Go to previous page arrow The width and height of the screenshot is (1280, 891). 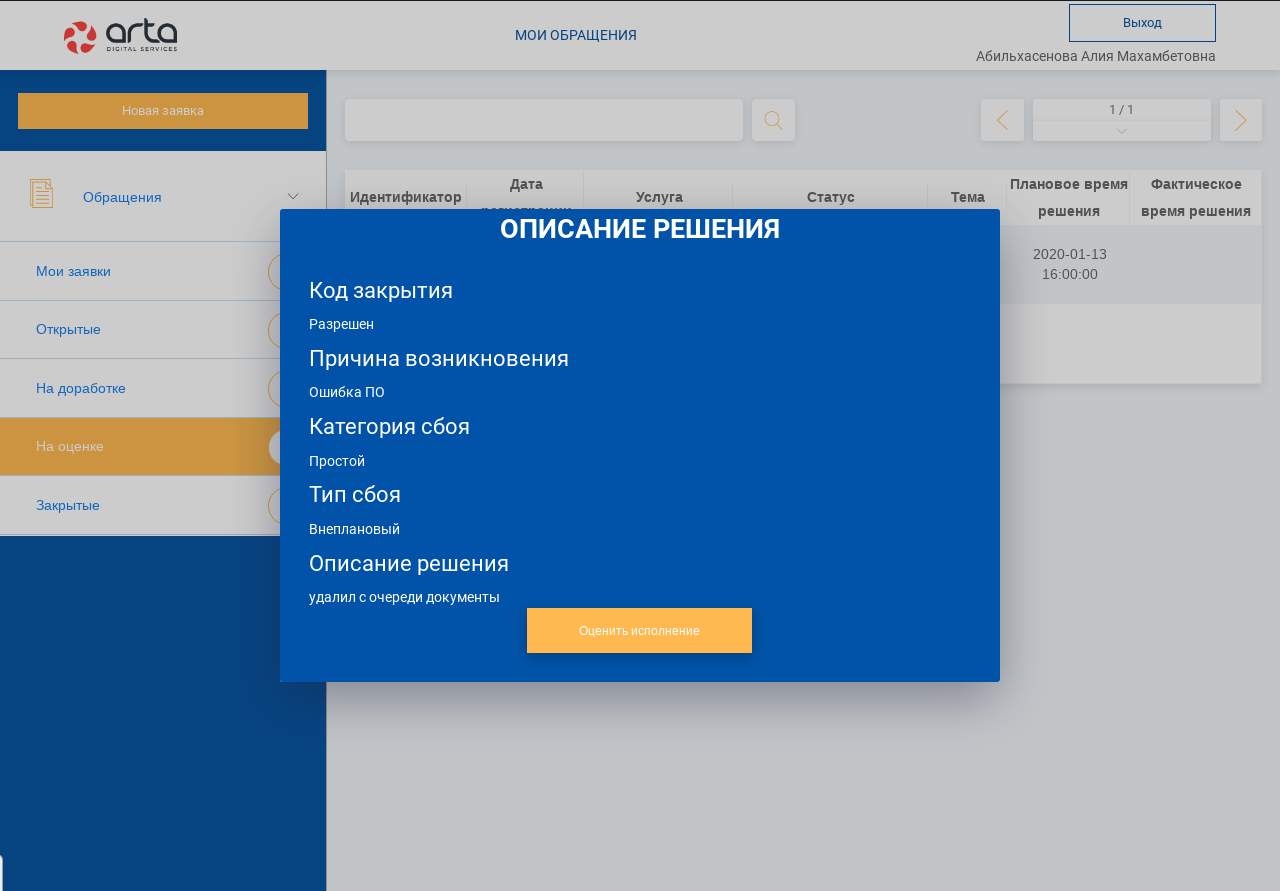(x=1002, y=120)
